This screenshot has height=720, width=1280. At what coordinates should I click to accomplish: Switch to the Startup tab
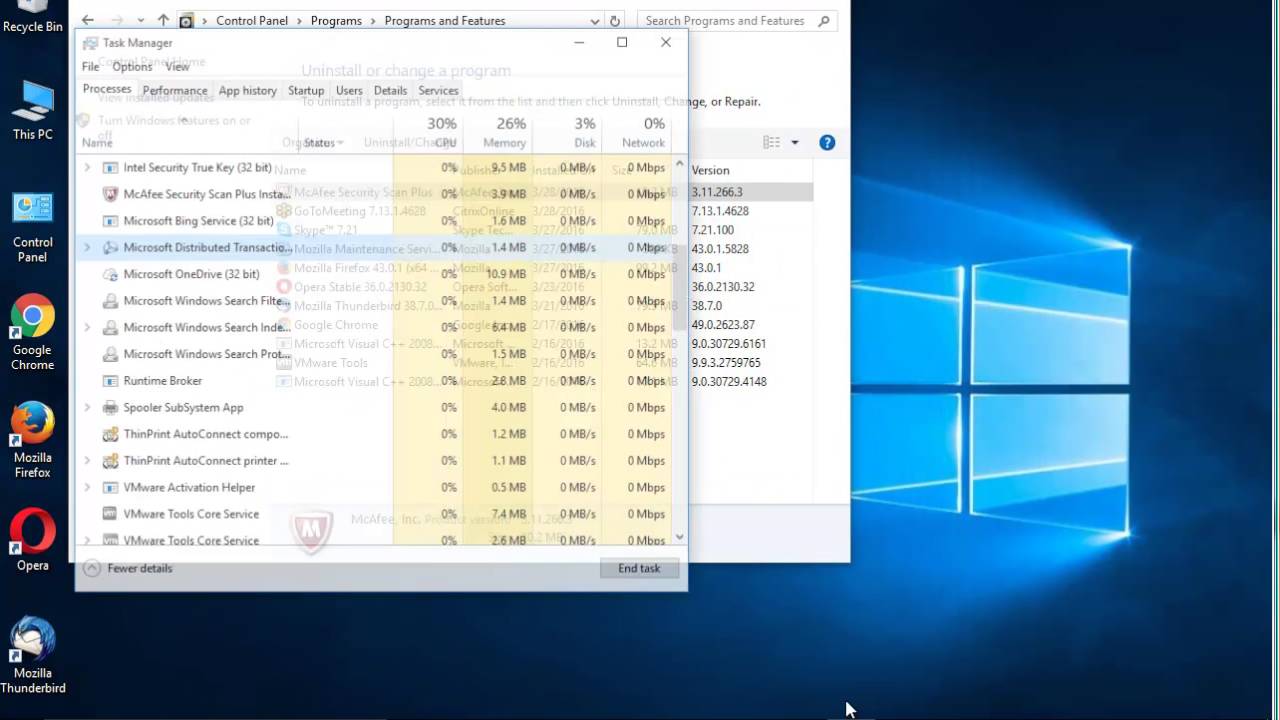coord(306,90)
